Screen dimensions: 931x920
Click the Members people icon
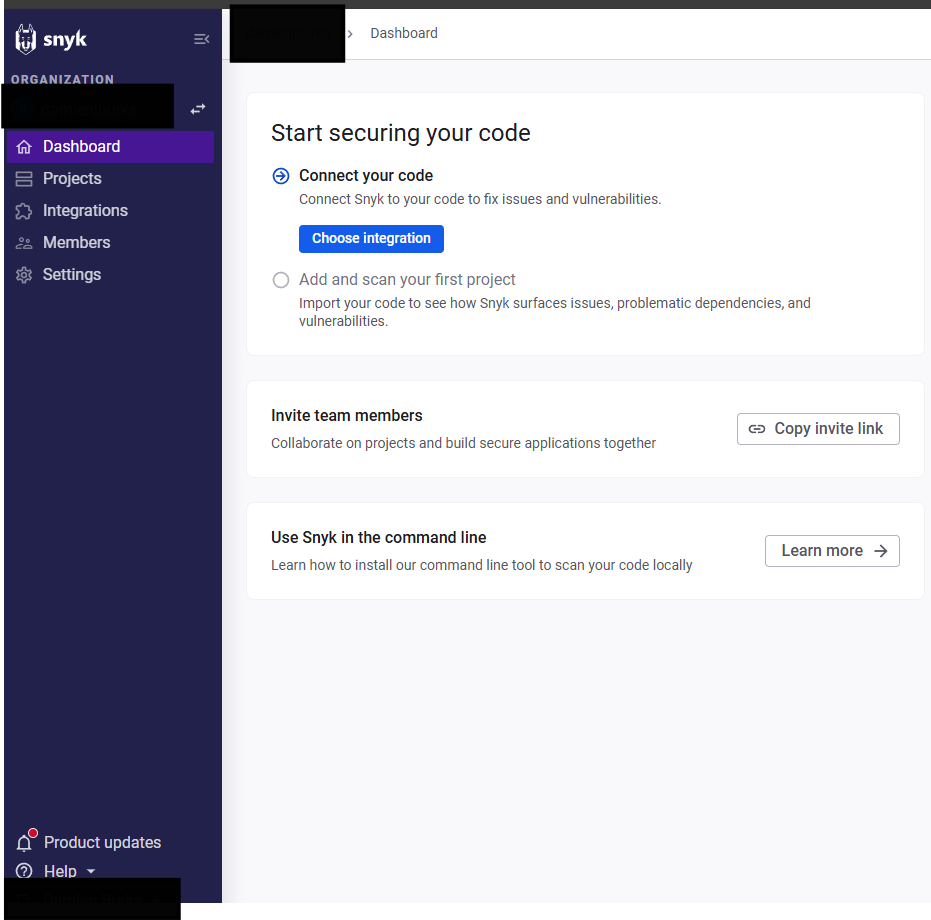pos(24,243)
